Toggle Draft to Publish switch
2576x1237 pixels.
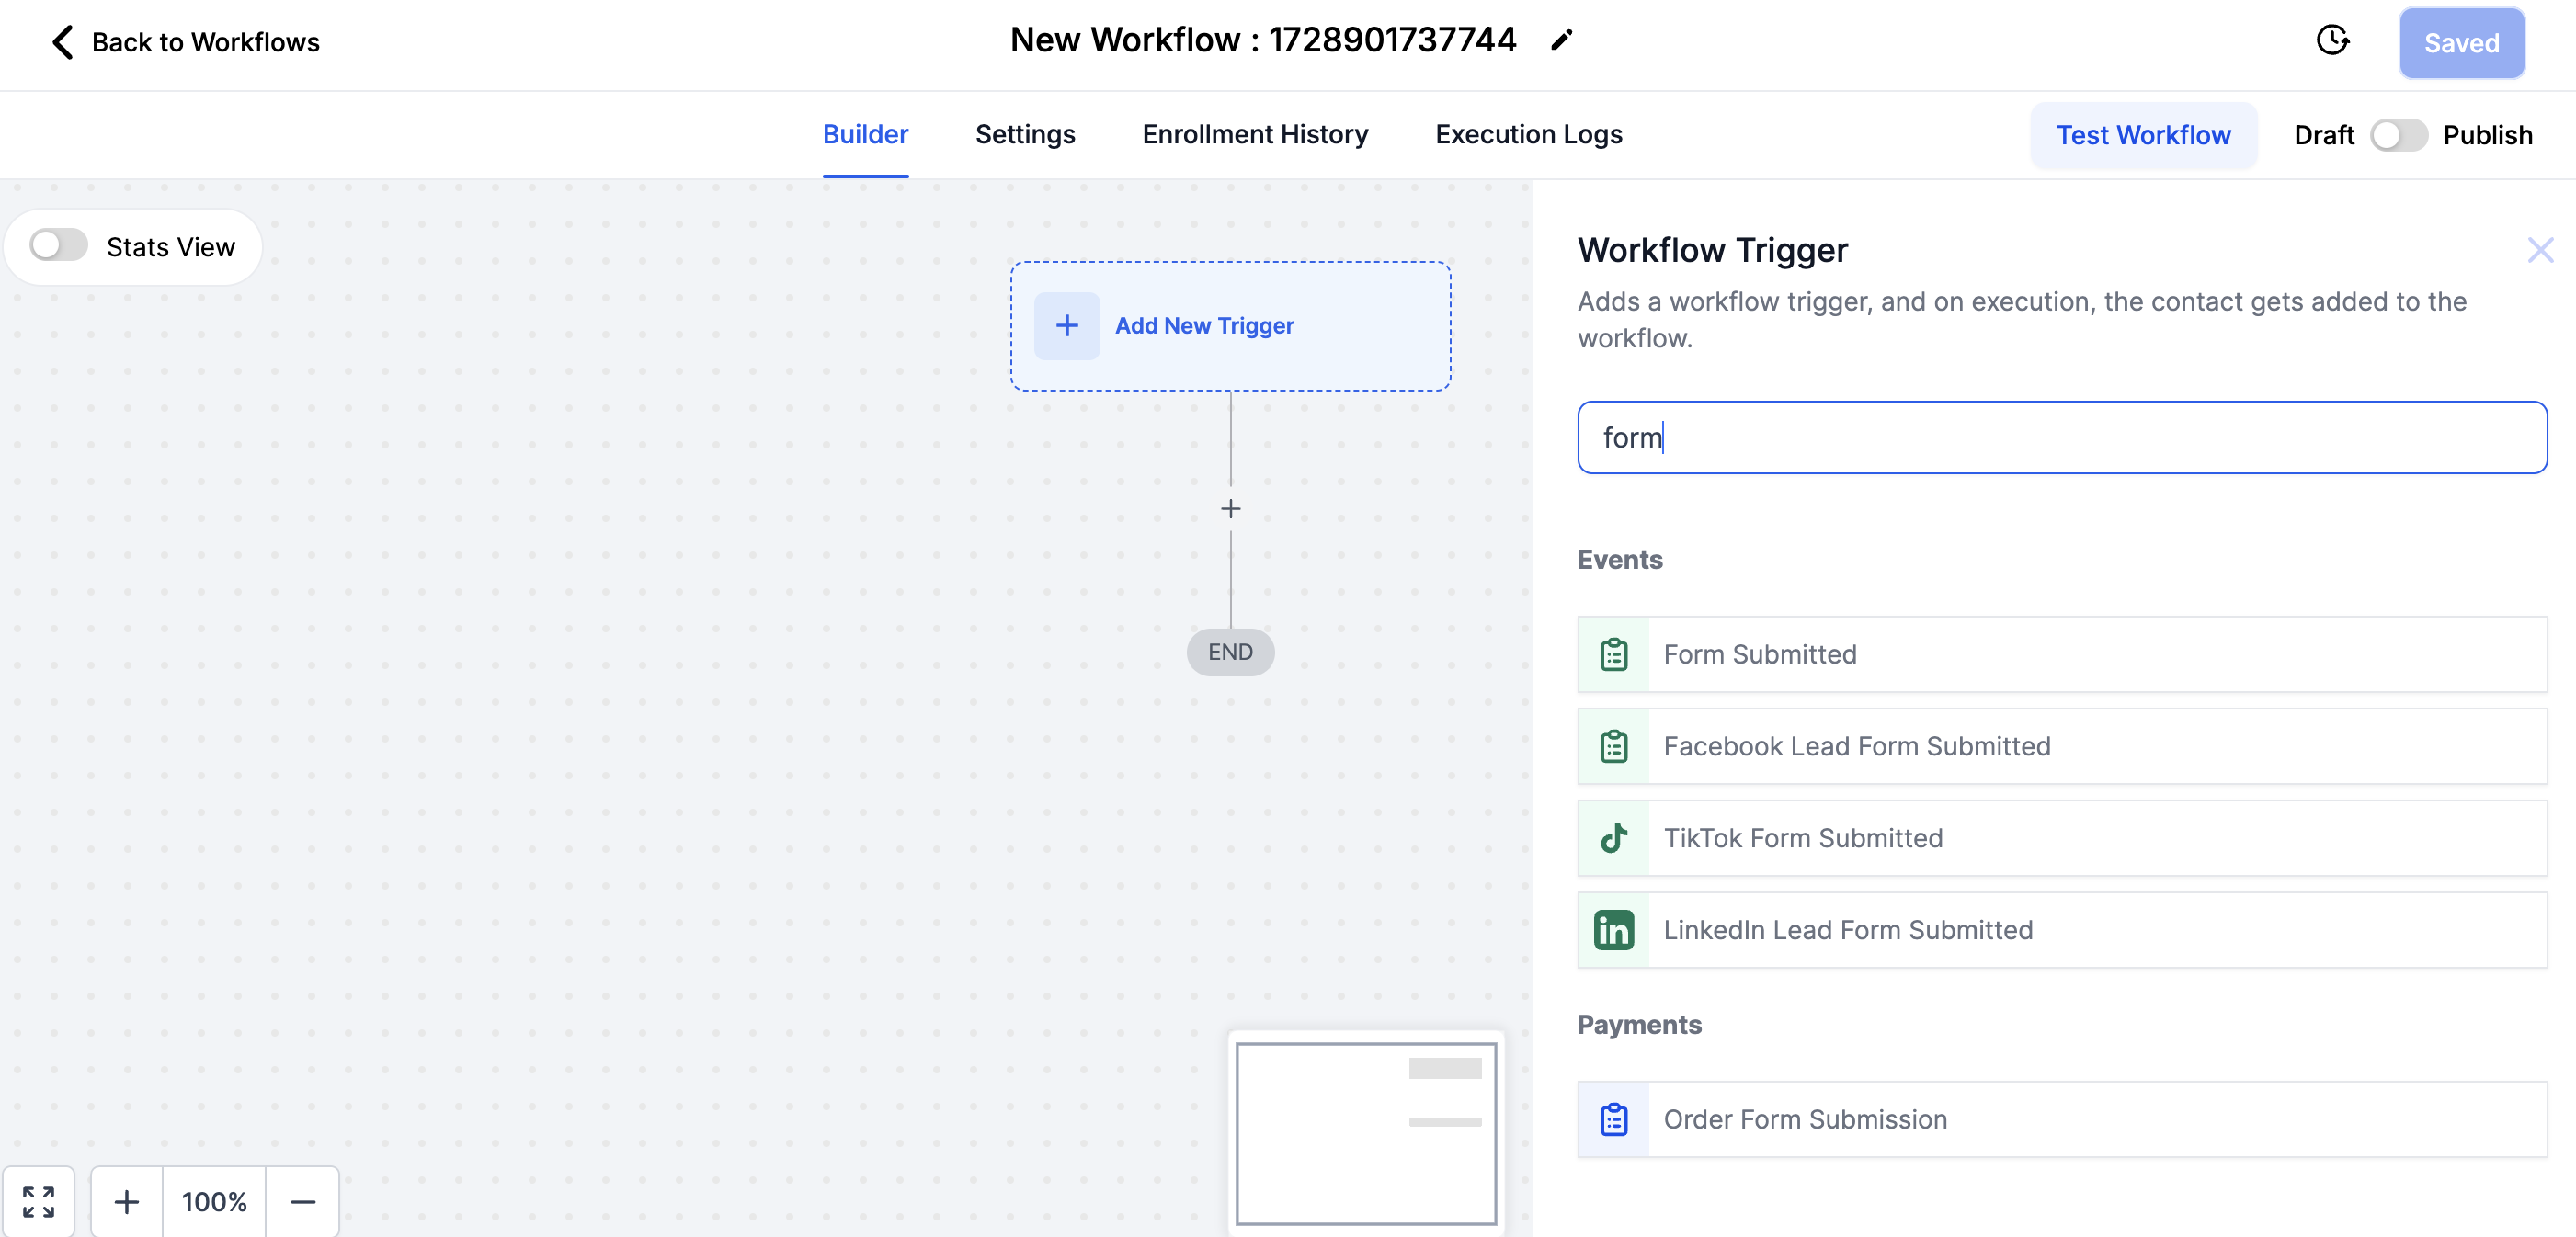point(2397,135)
